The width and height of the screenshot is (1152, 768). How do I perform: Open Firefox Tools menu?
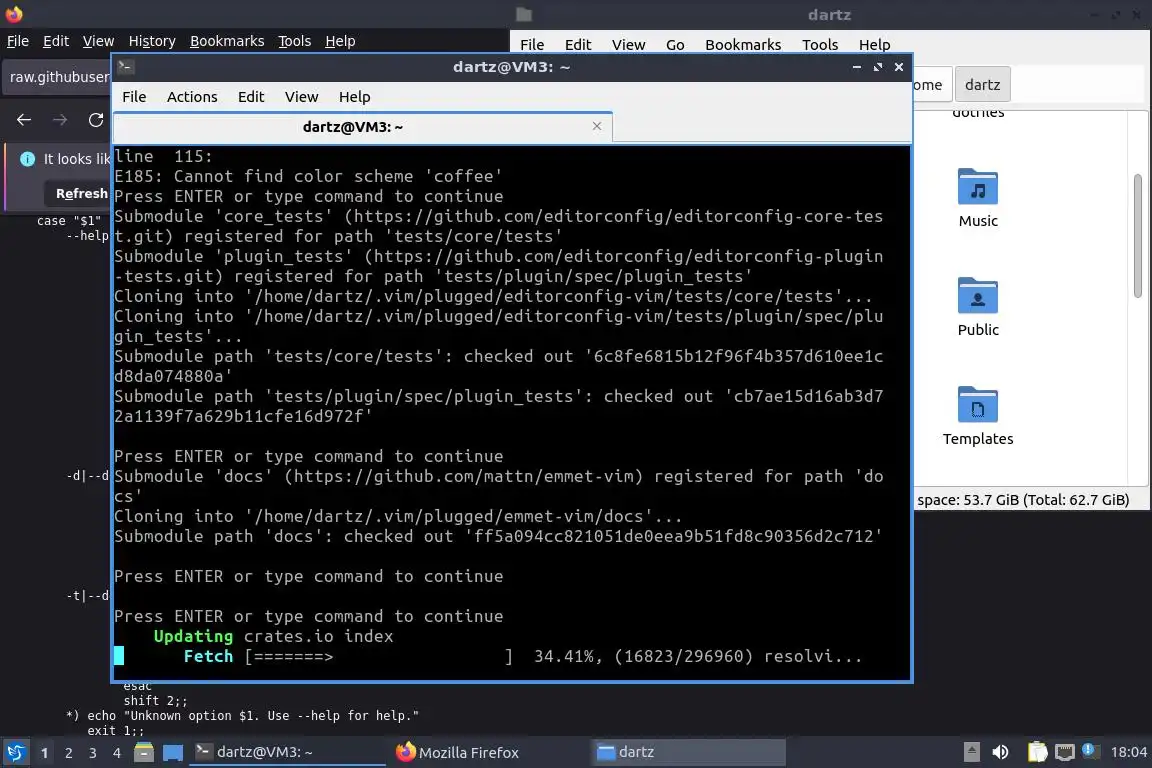pyautogui.click(x=295, y=41)
